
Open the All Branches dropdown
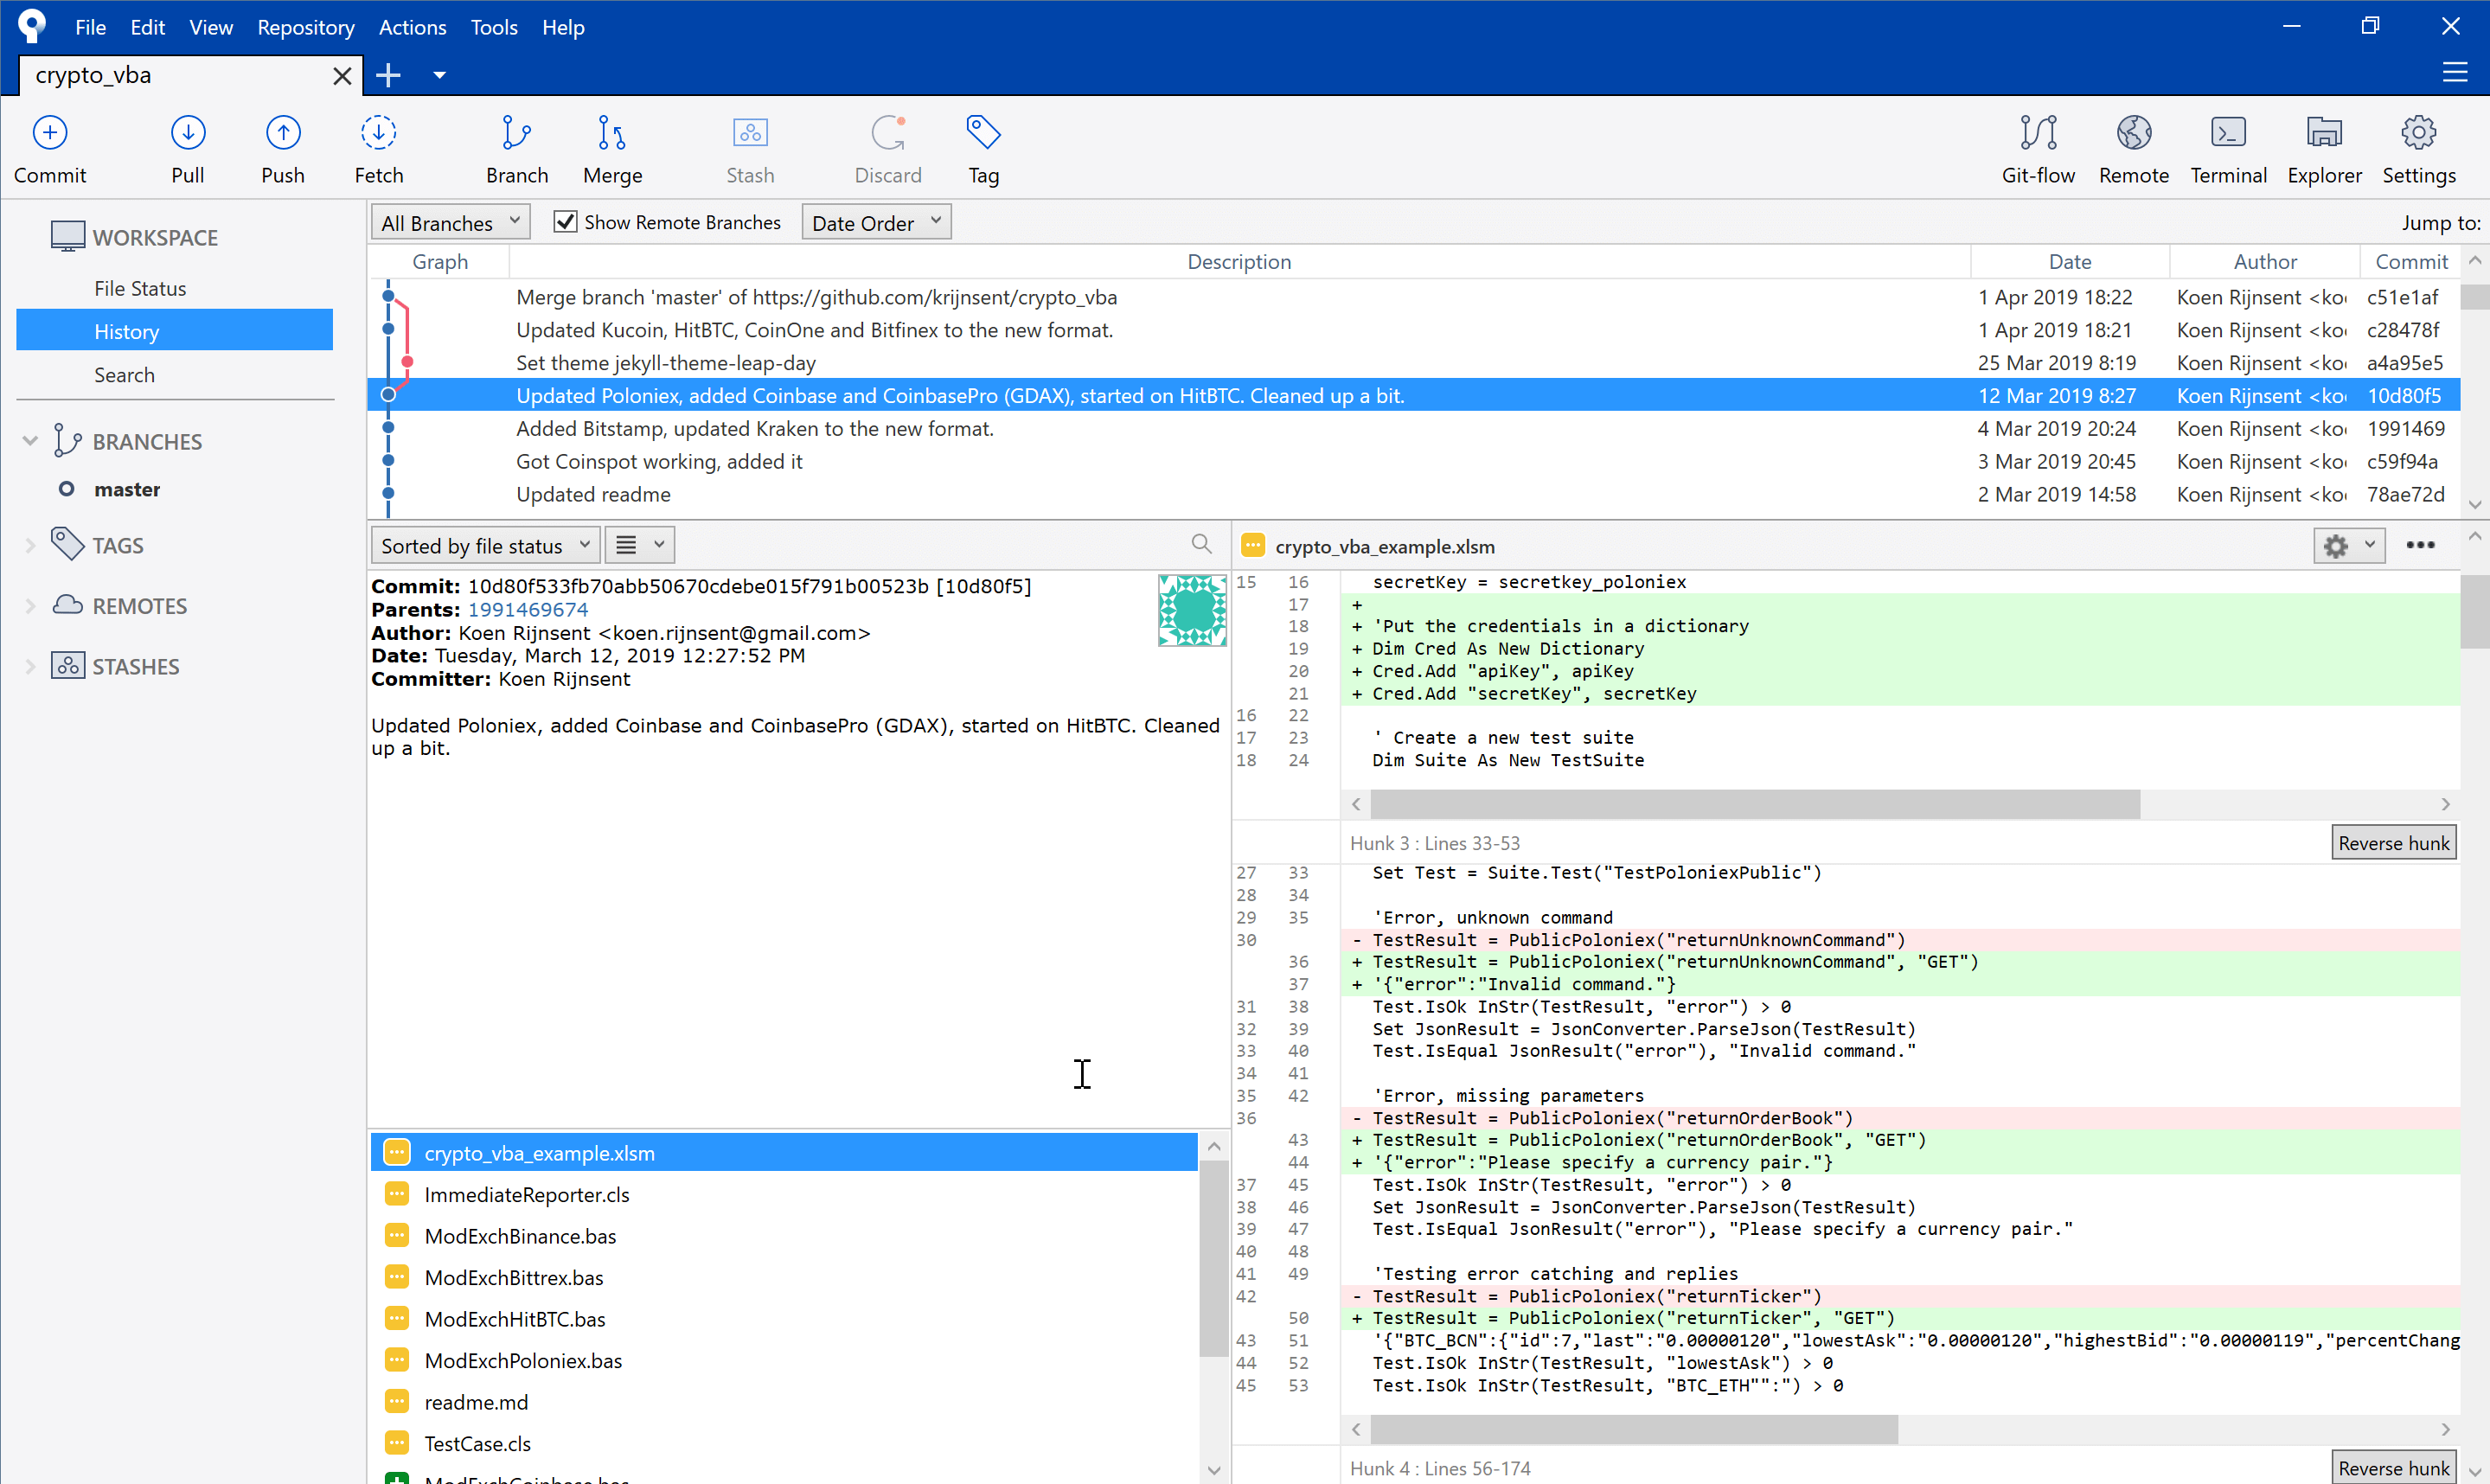[x=450, y=222]
